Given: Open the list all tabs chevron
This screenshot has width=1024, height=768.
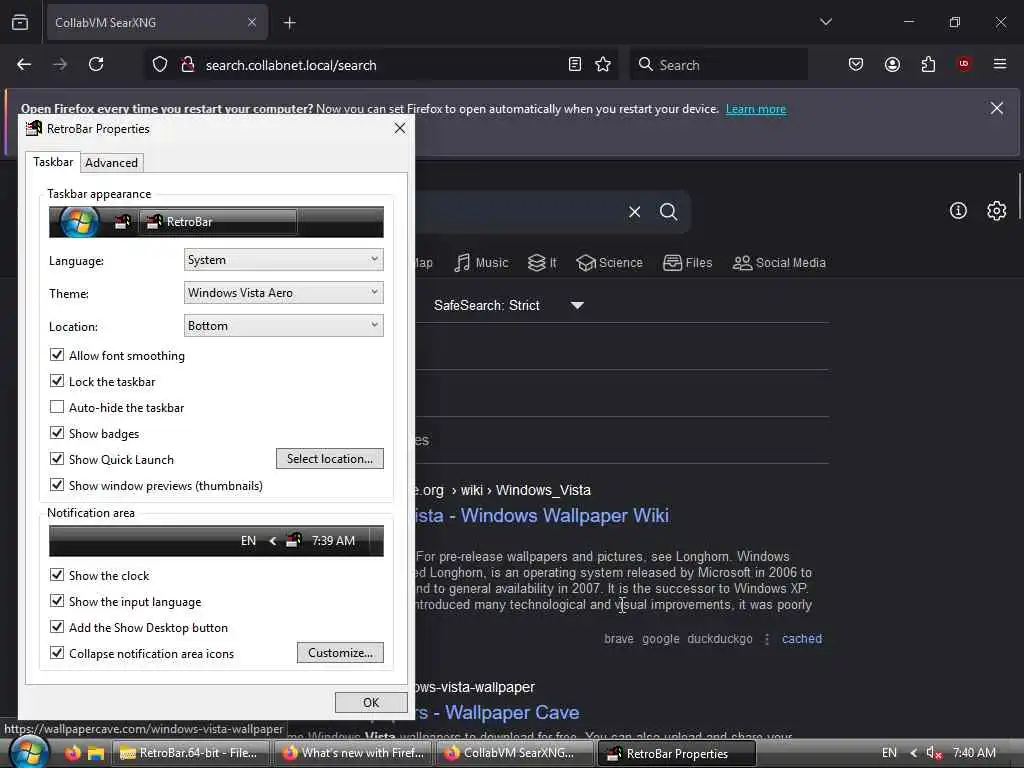Looking at the screenshot, I should (x=825, y=22).
